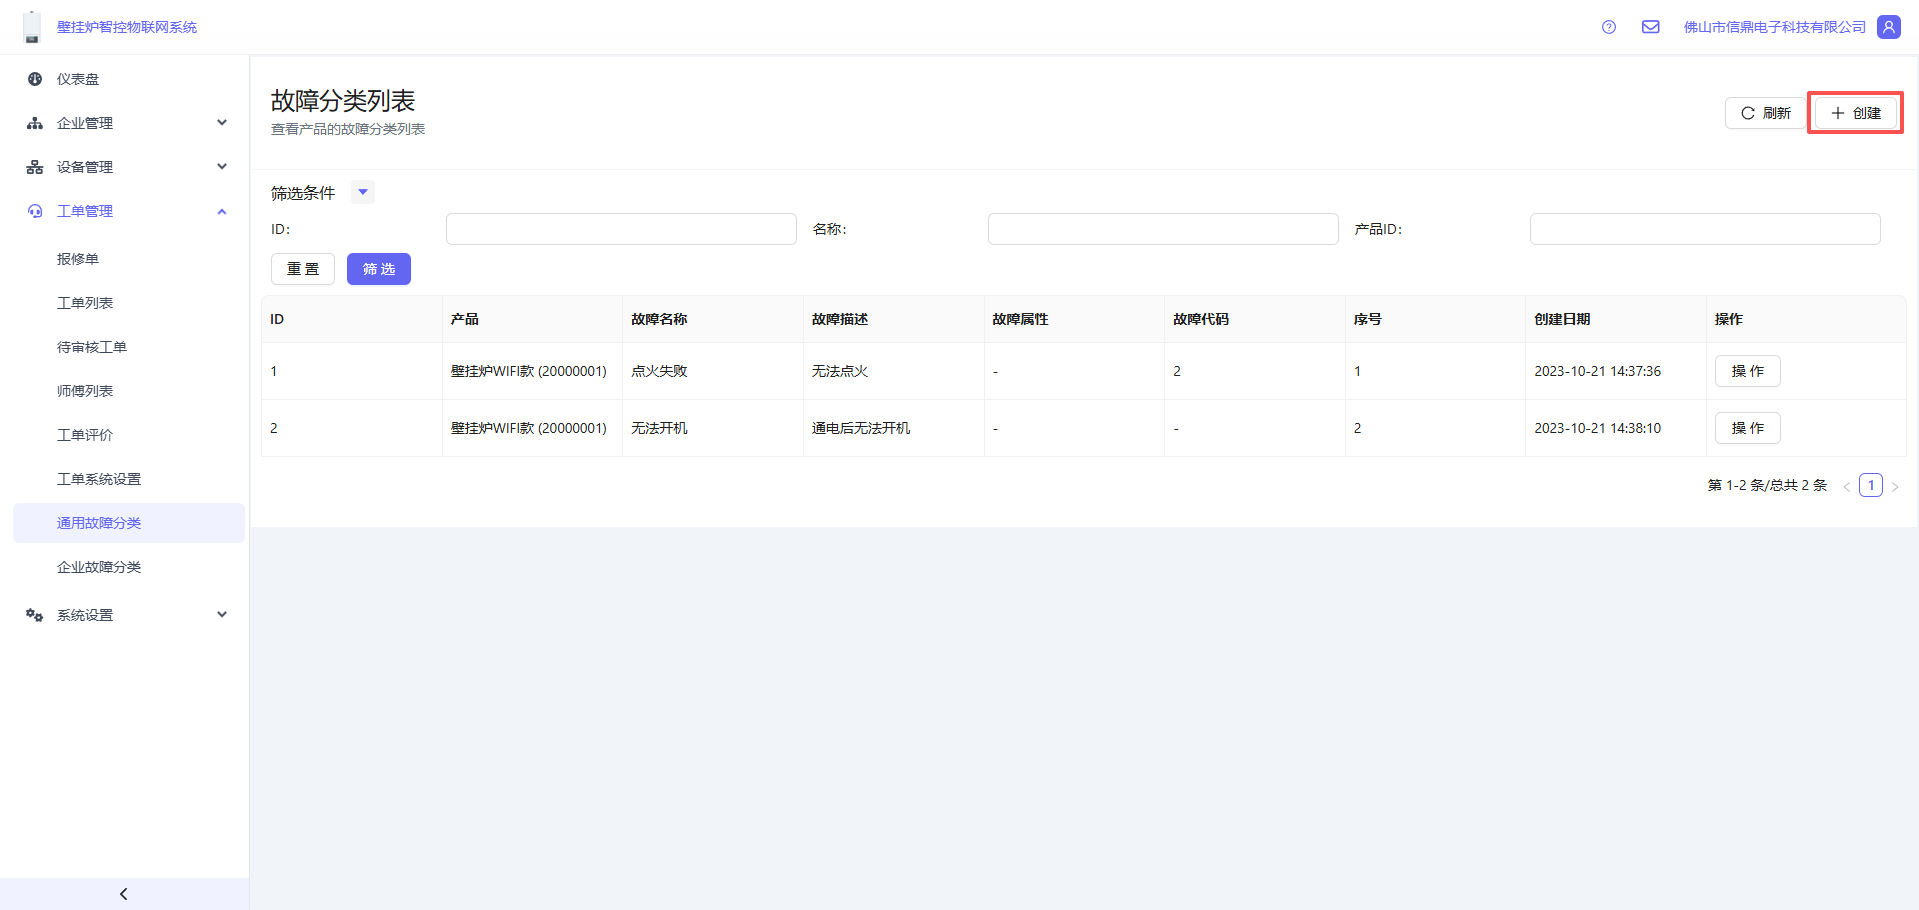The image size is (1919, 910).
Task: Click the 设备管理 device icon
Action: pyautogui.click(x=35, y=167)
